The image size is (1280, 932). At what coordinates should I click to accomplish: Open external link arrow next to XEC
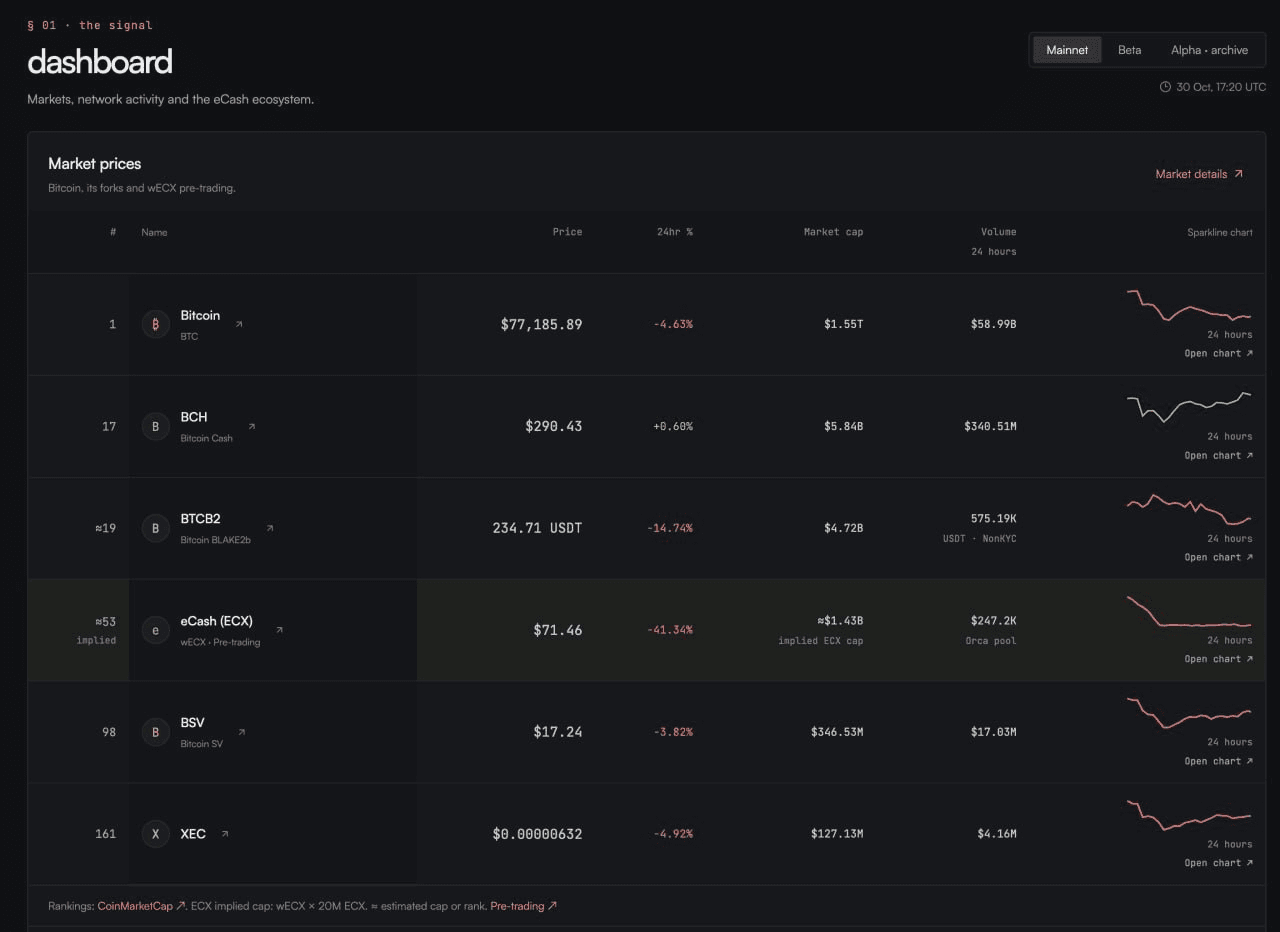[225, 834]
